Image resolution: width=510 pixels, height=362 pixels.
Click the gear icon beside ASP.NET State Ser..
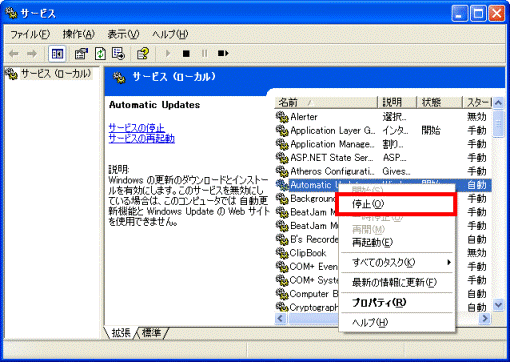pos(282,158)
